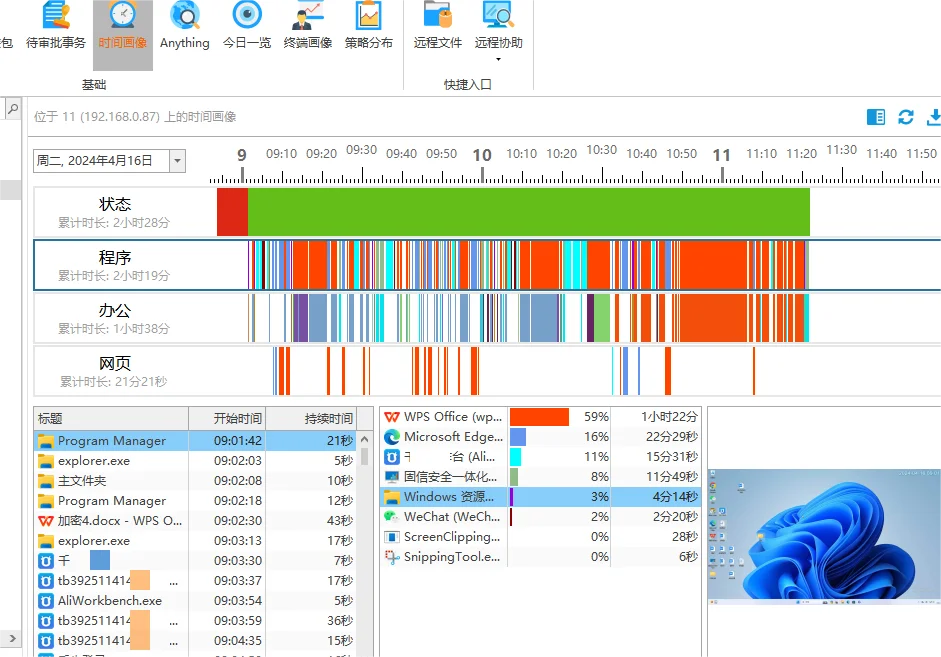
Task: Click the AliWorkbench.exe row icon
Action: coord(46,601)
